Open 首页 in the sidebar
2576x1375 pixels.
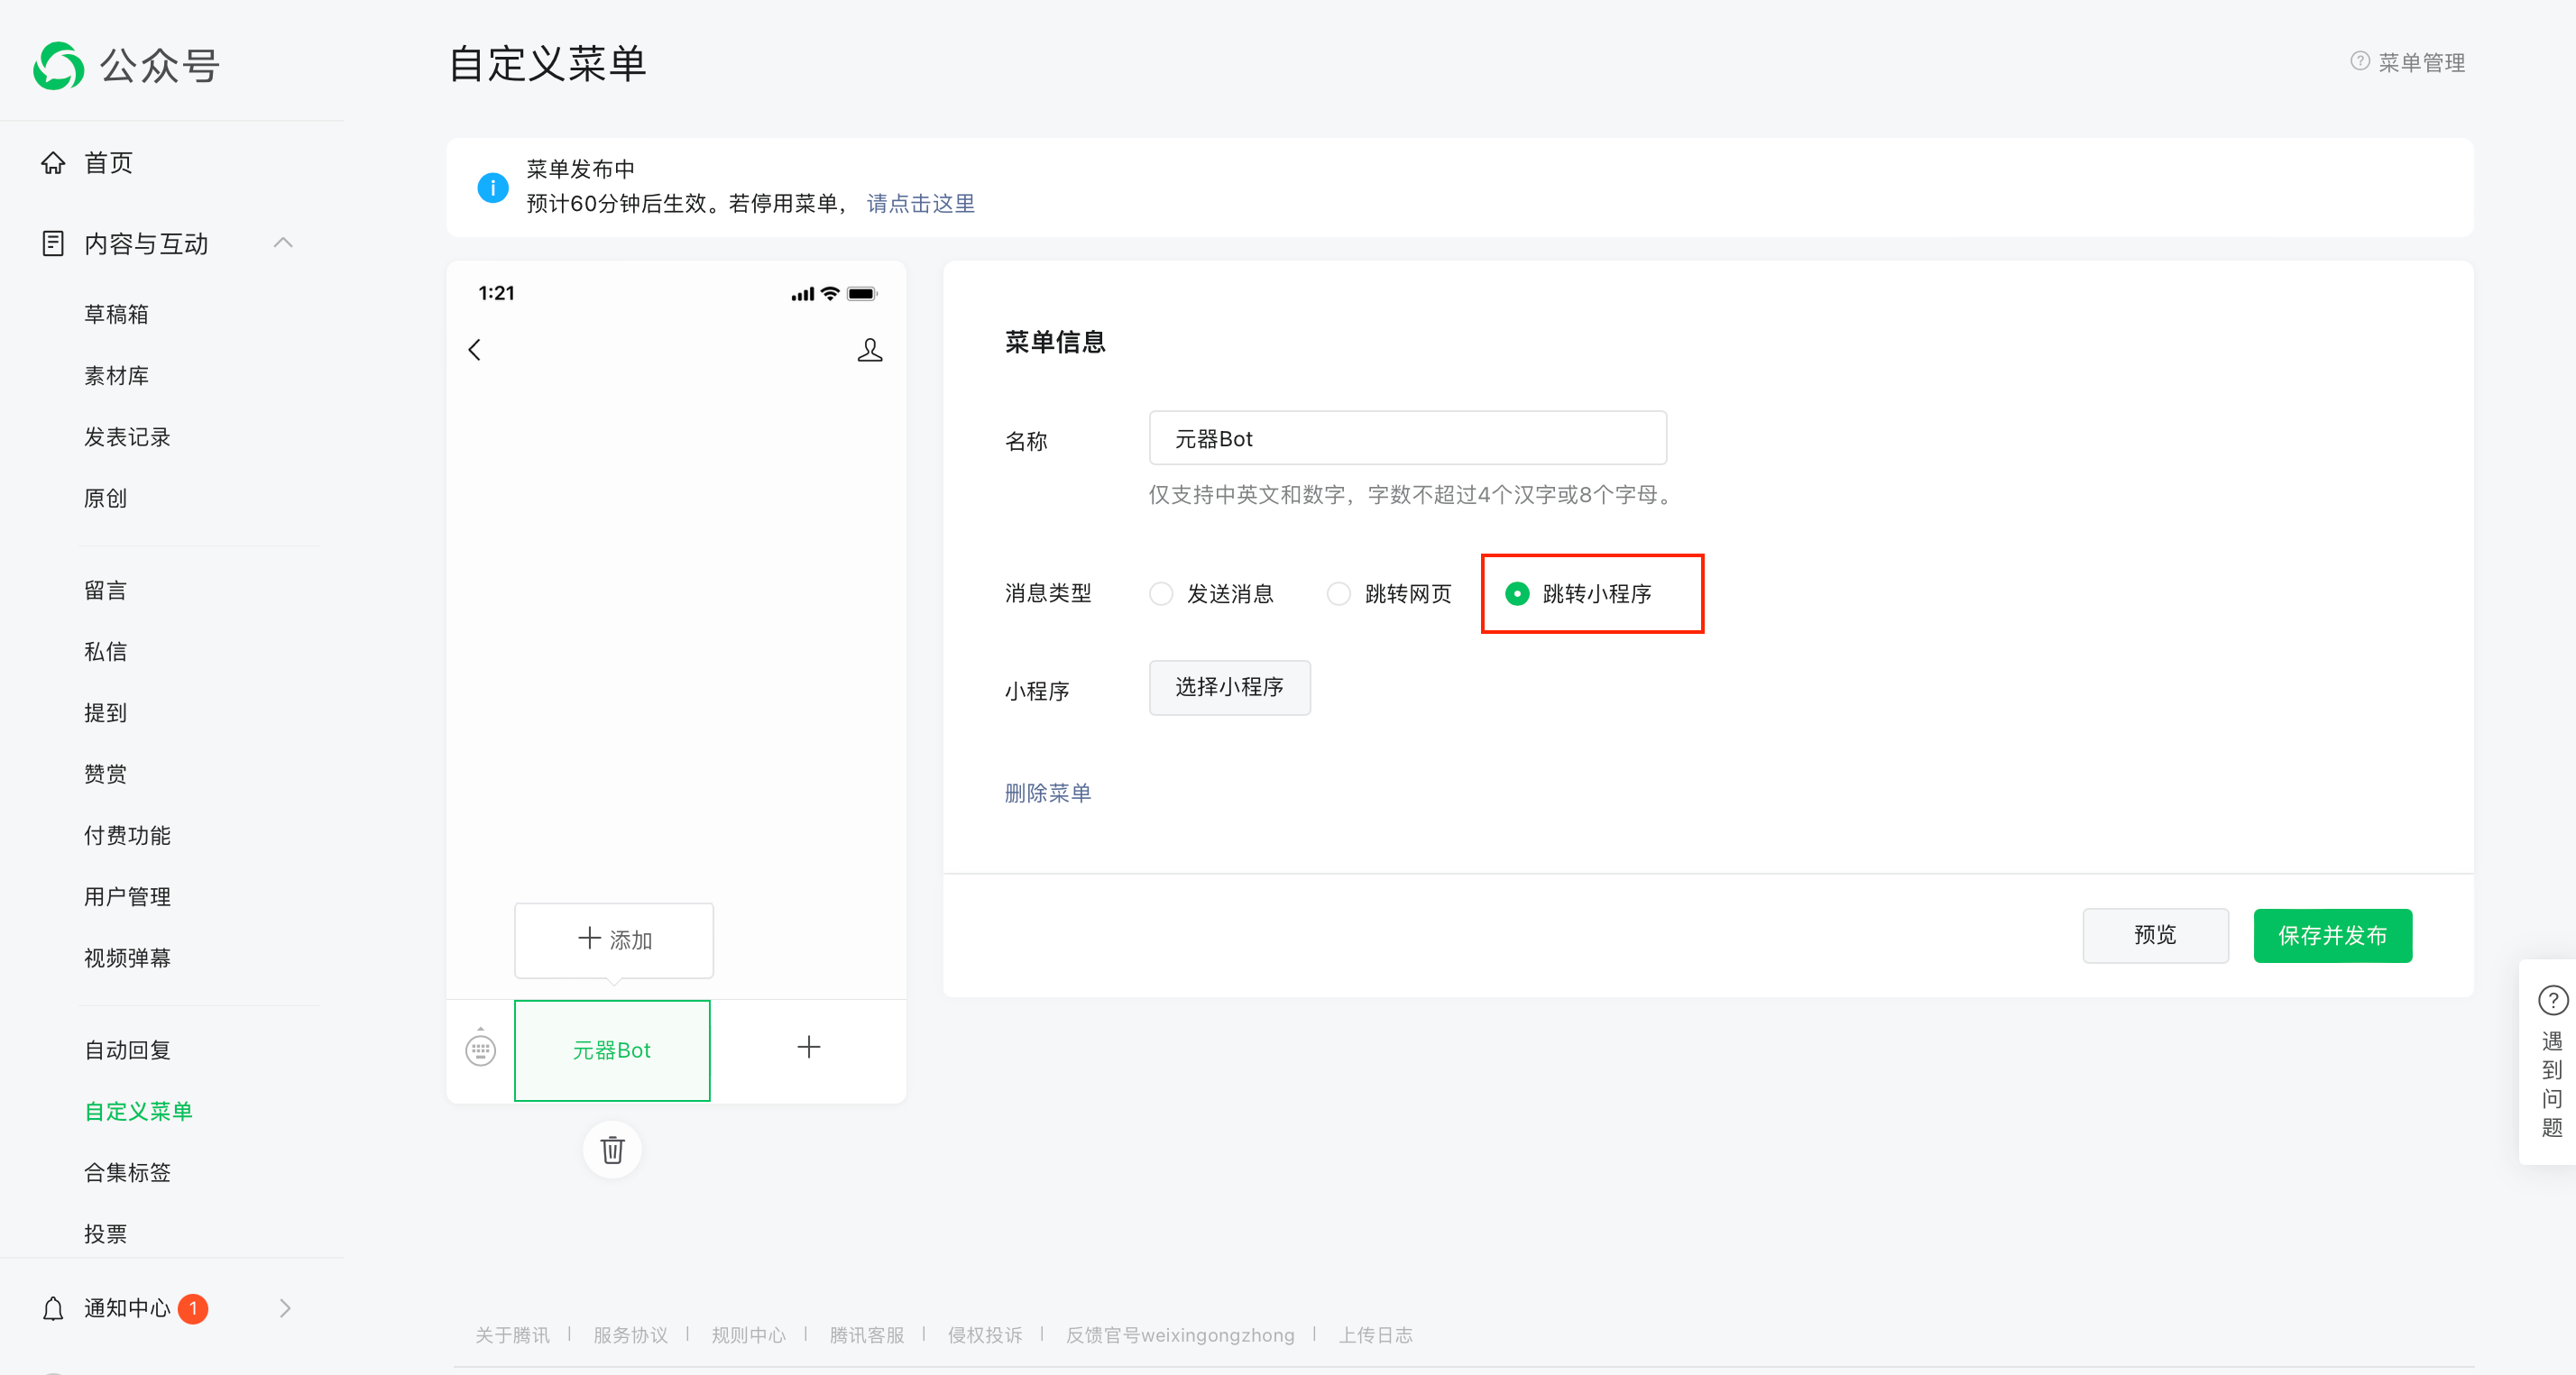(109, 163)
